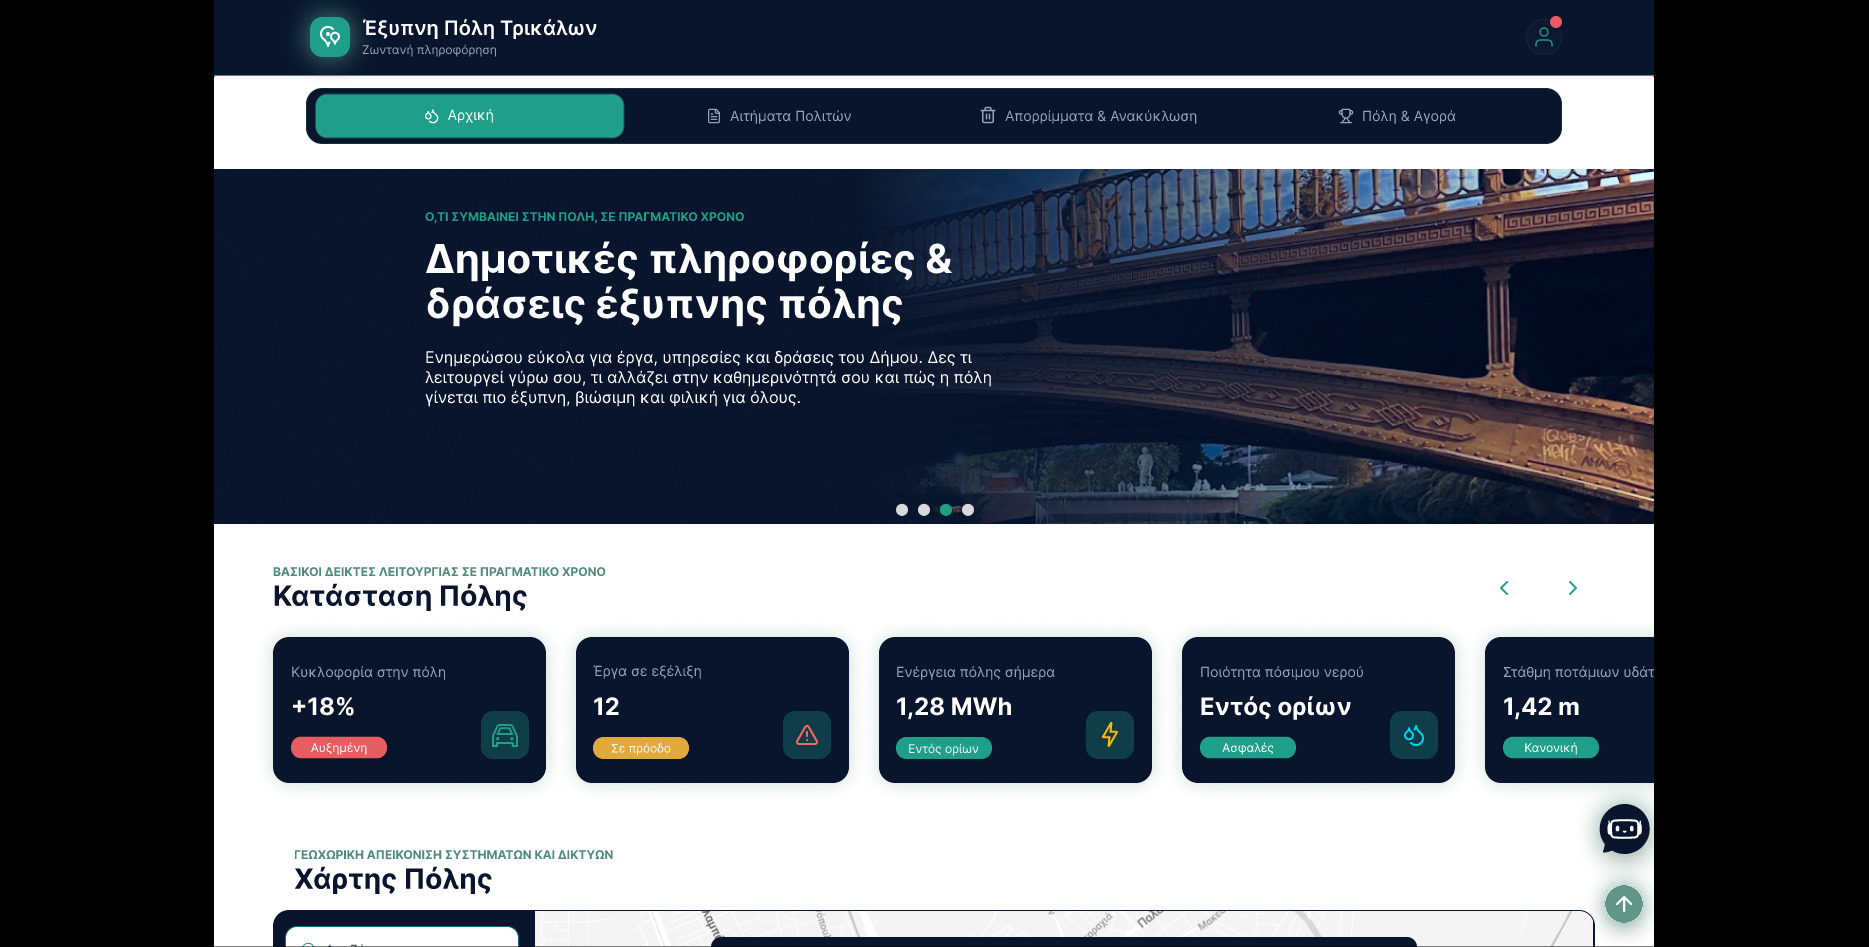The image size is (1869, 947).
Task: Click the Έξυπνη Πόλη Τρικάλων title link
Action: (480, 28)
